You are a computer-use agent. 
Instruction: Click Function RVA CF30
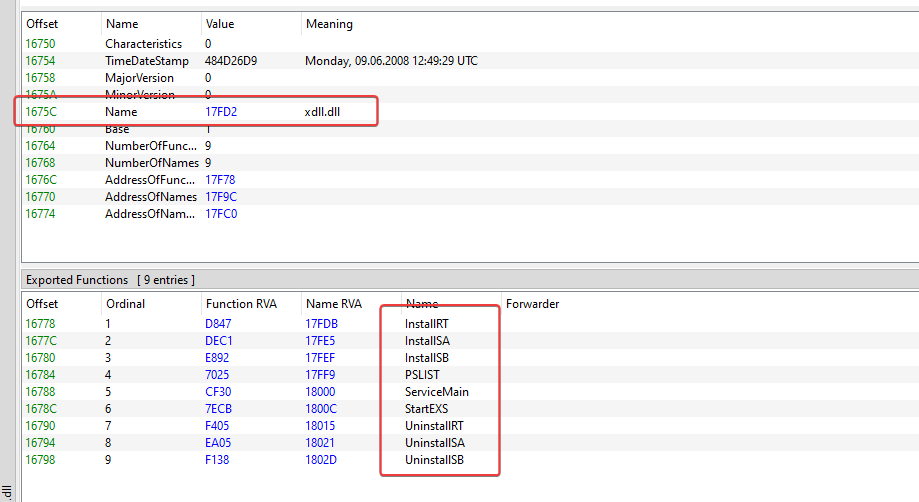218,392
